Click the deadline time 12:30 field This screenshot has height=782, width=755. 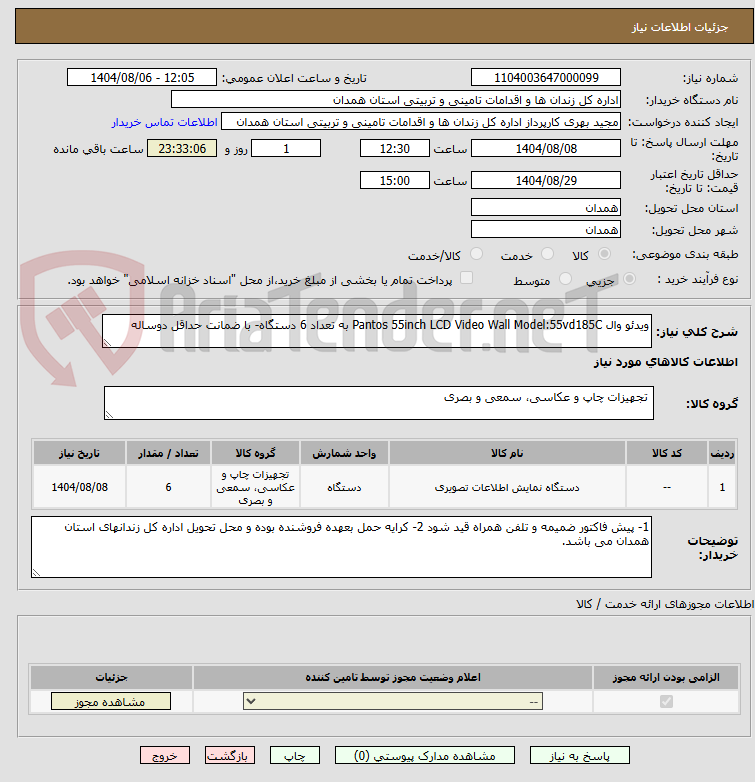tap(394, 149)
